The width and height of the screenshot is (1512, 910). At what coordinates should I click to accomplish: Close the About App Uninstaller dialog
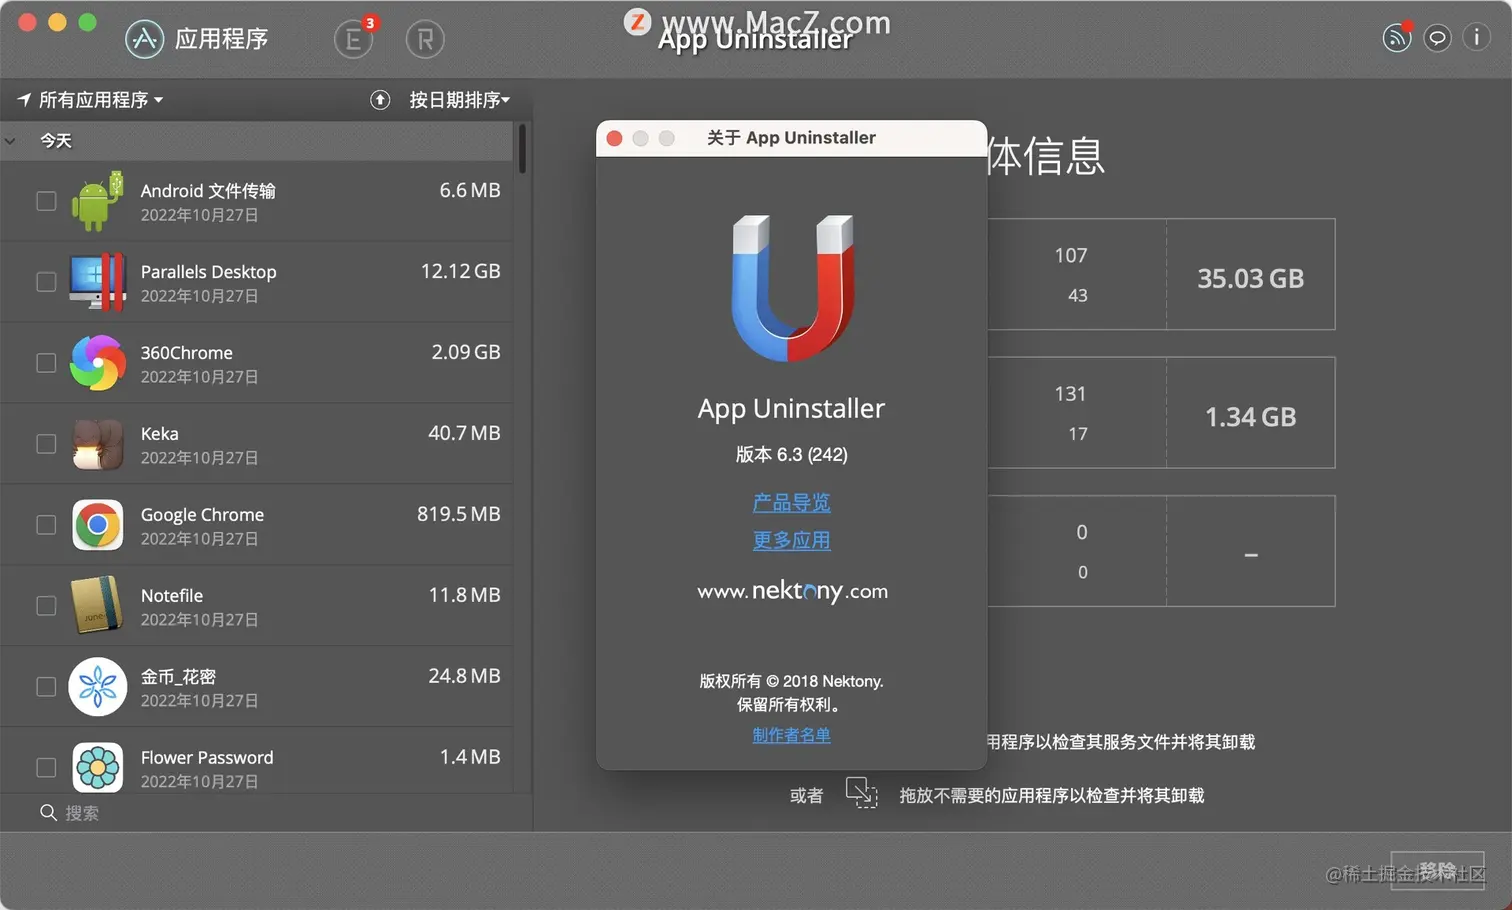(615, 138)
